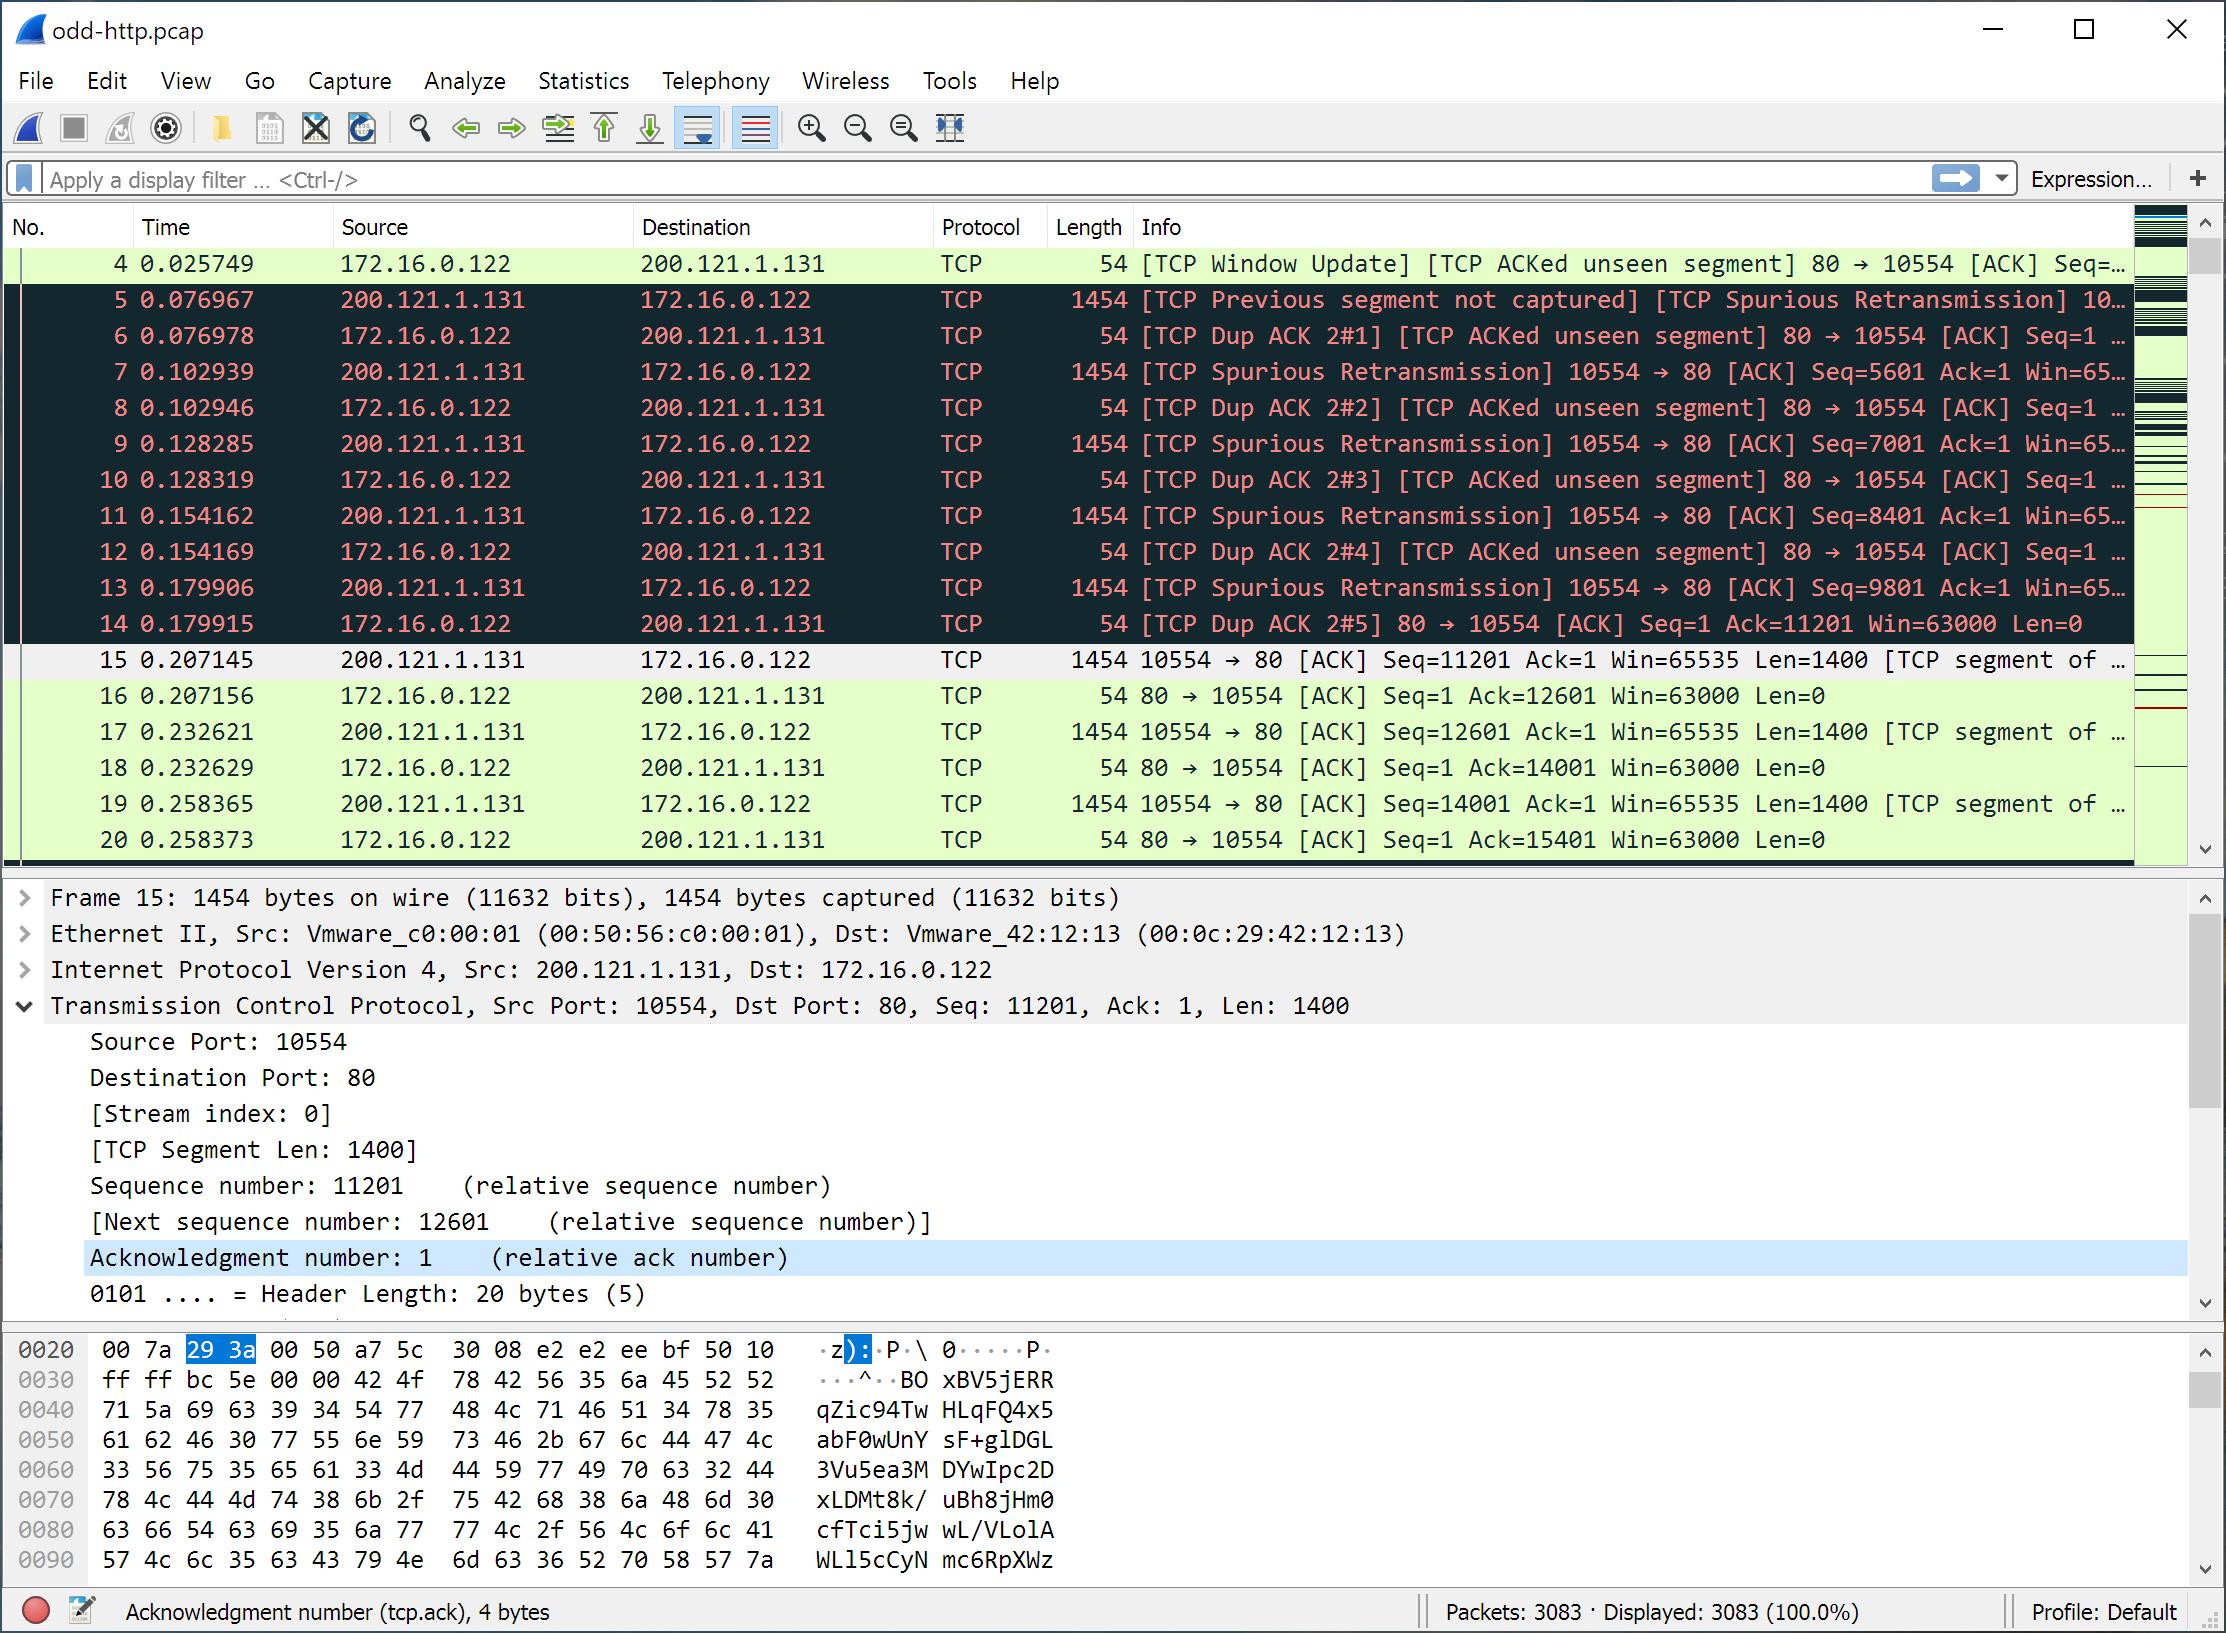Go to the last packet
Viewport: 2226px width, 1633px height.
[x=649, y=128]
